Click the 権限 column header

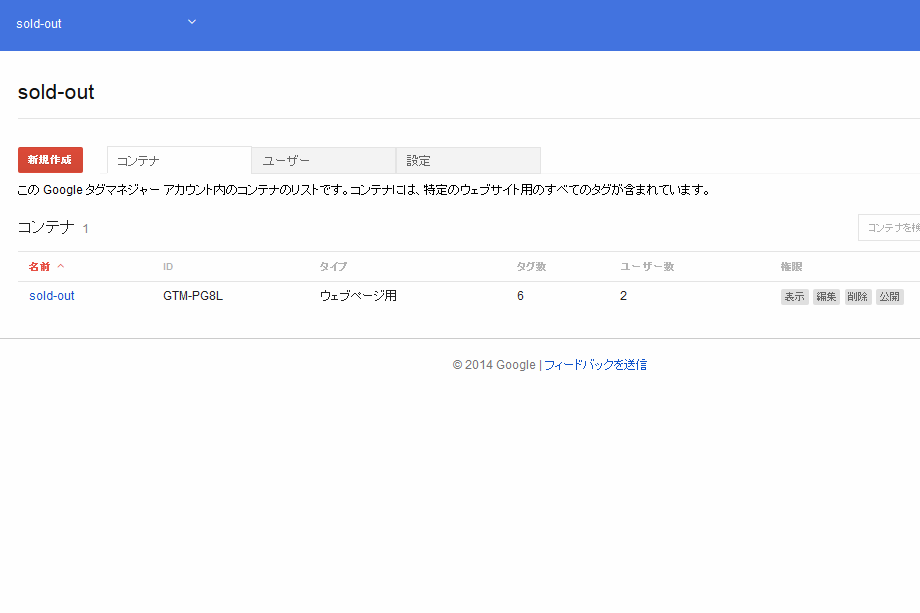tap(791, 267)
